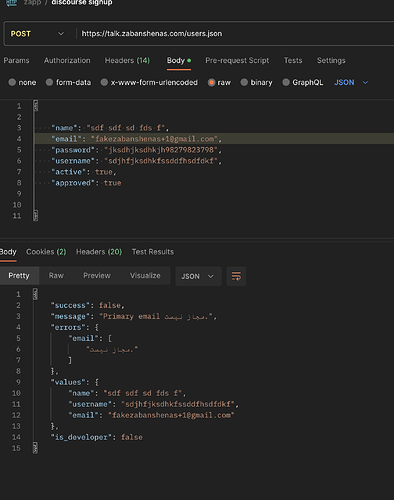This screenshot has width=394, height=500.
Task: Open the response JSON format dropdown
Action: tap(198, 276)
